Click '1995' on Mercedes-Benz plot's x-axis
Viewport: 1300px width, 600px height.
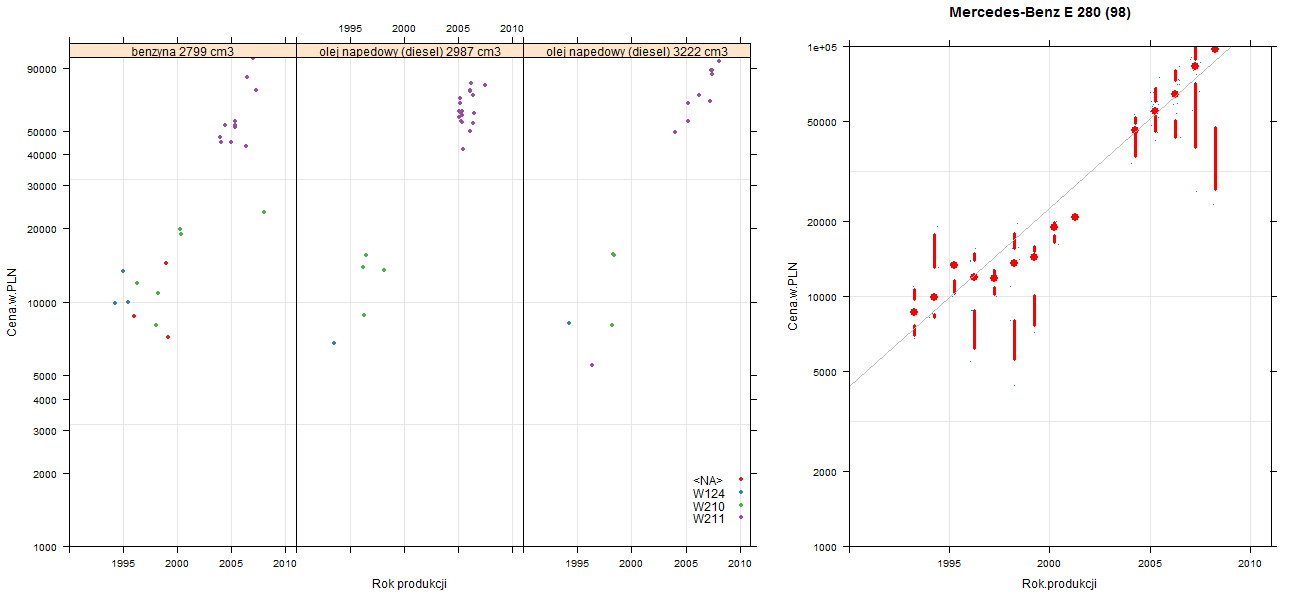click(948, 564)
